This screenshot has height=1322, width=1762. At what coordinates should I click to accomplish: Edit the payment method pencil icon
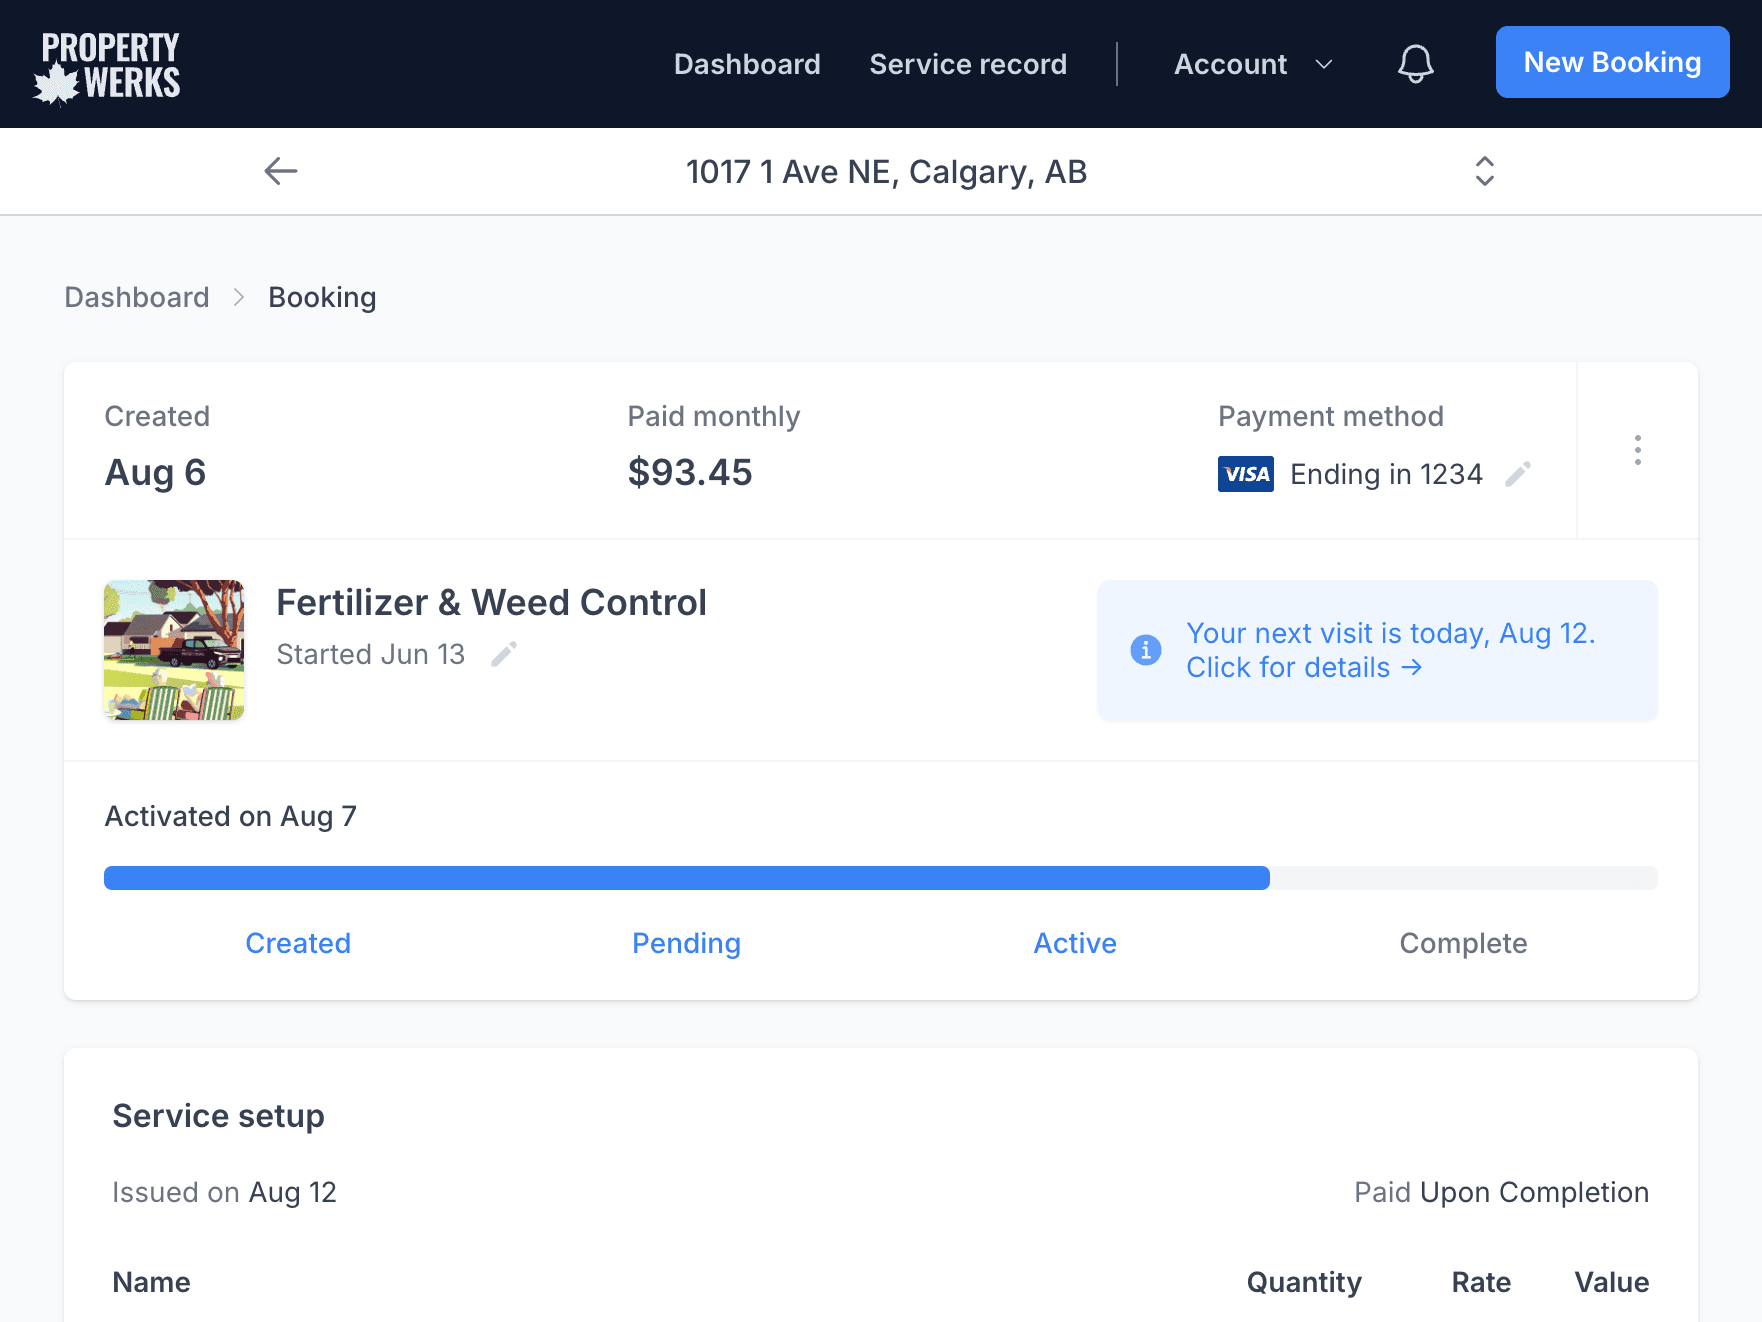[1518, 474]
